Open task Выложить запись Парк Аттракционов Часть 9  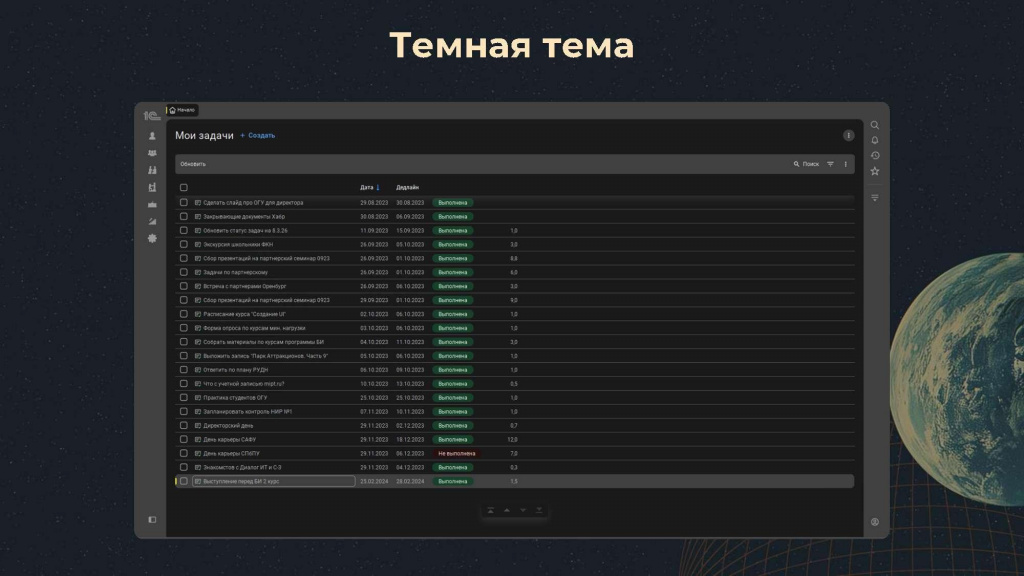click(266, 356)
